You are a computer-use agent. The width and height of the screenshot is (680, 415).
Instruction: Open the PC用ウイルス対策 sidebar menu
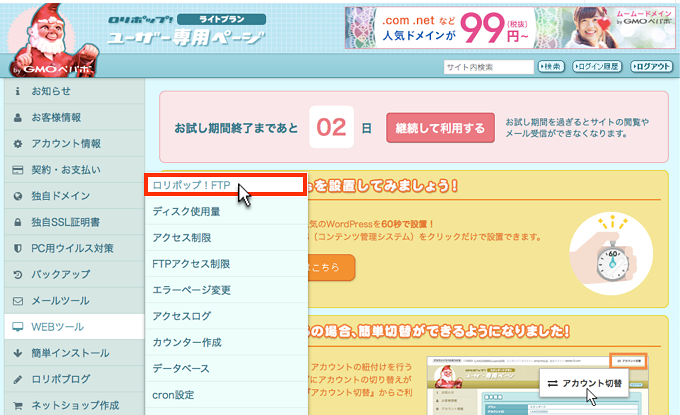tap(74, 248)
